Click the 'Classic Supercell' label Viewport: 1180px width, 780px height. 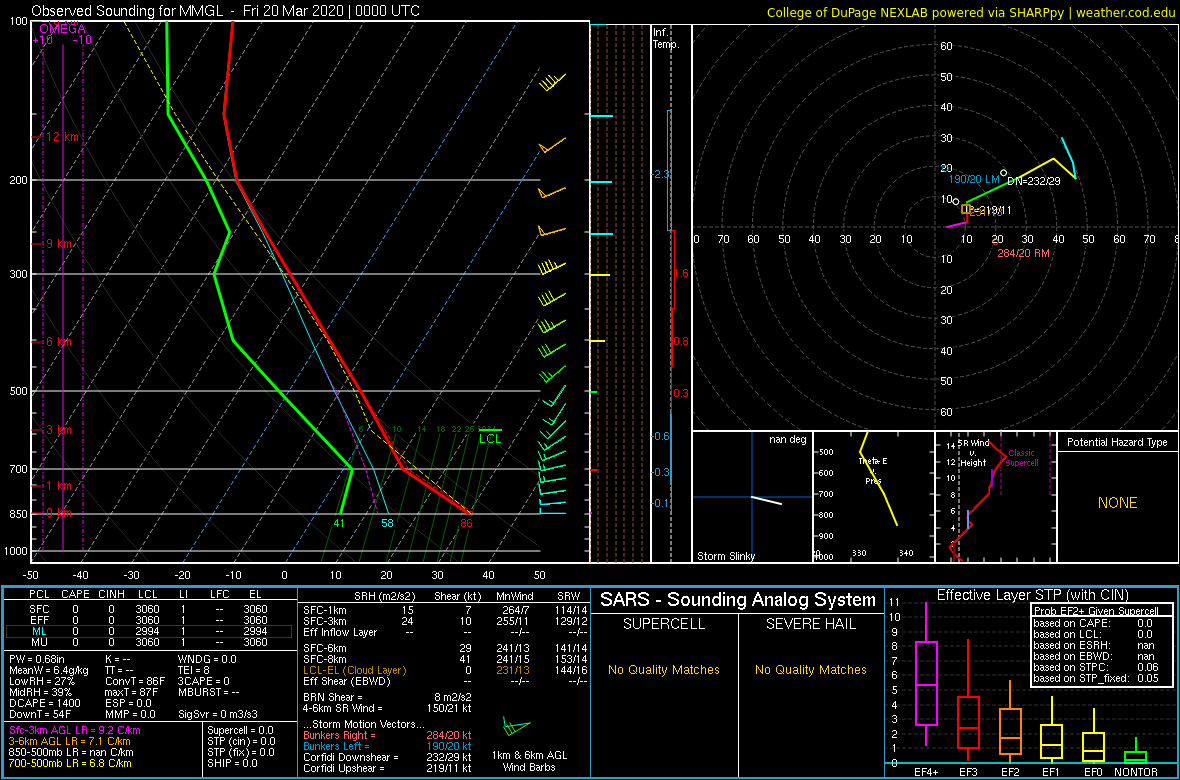pos(1023,458)
